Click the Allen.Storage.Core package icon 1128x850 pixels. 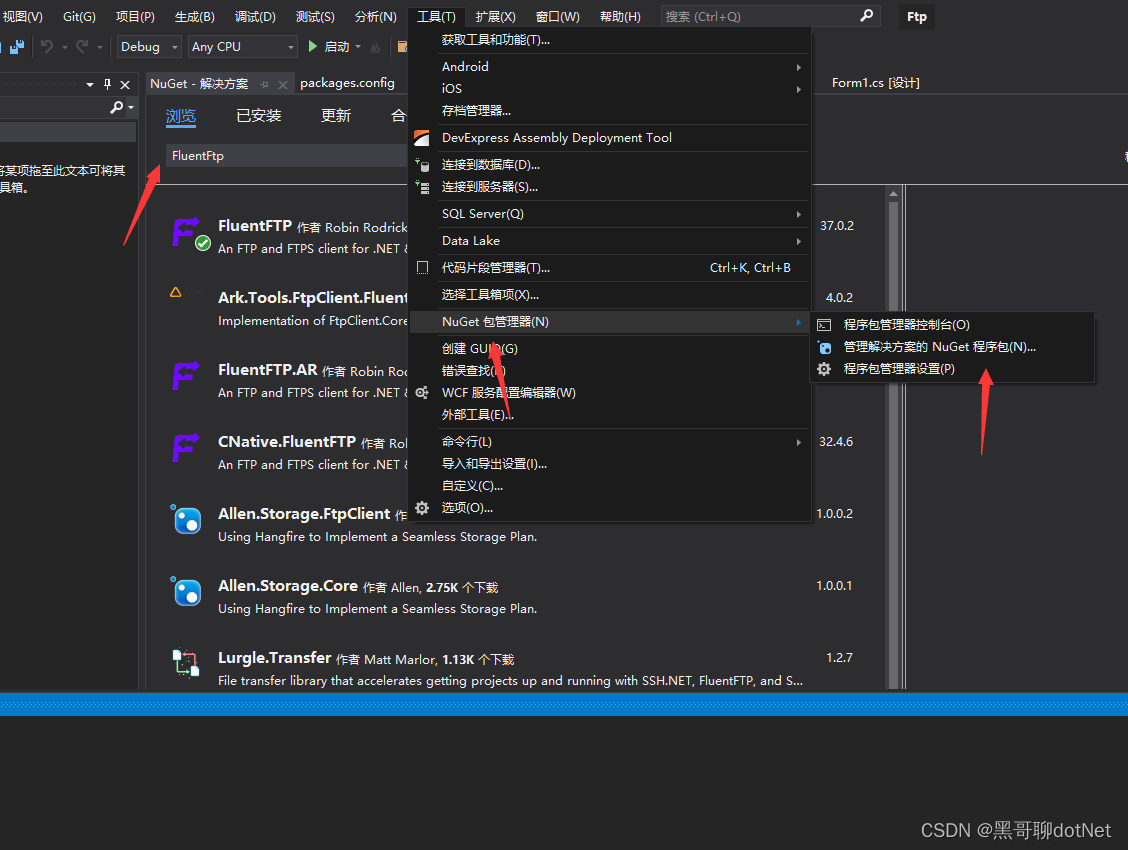point(186,591)
